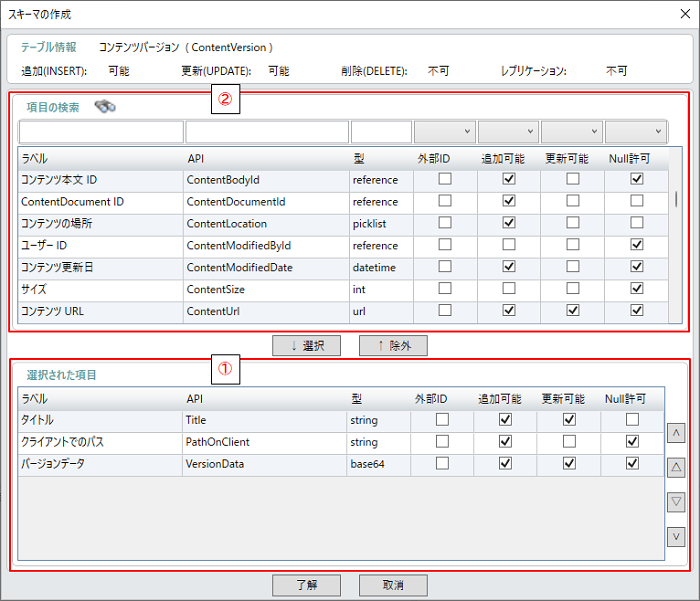Click move-to-top arrow button
The width and height of the screenshot is (700, 601).
coord(676,433)
